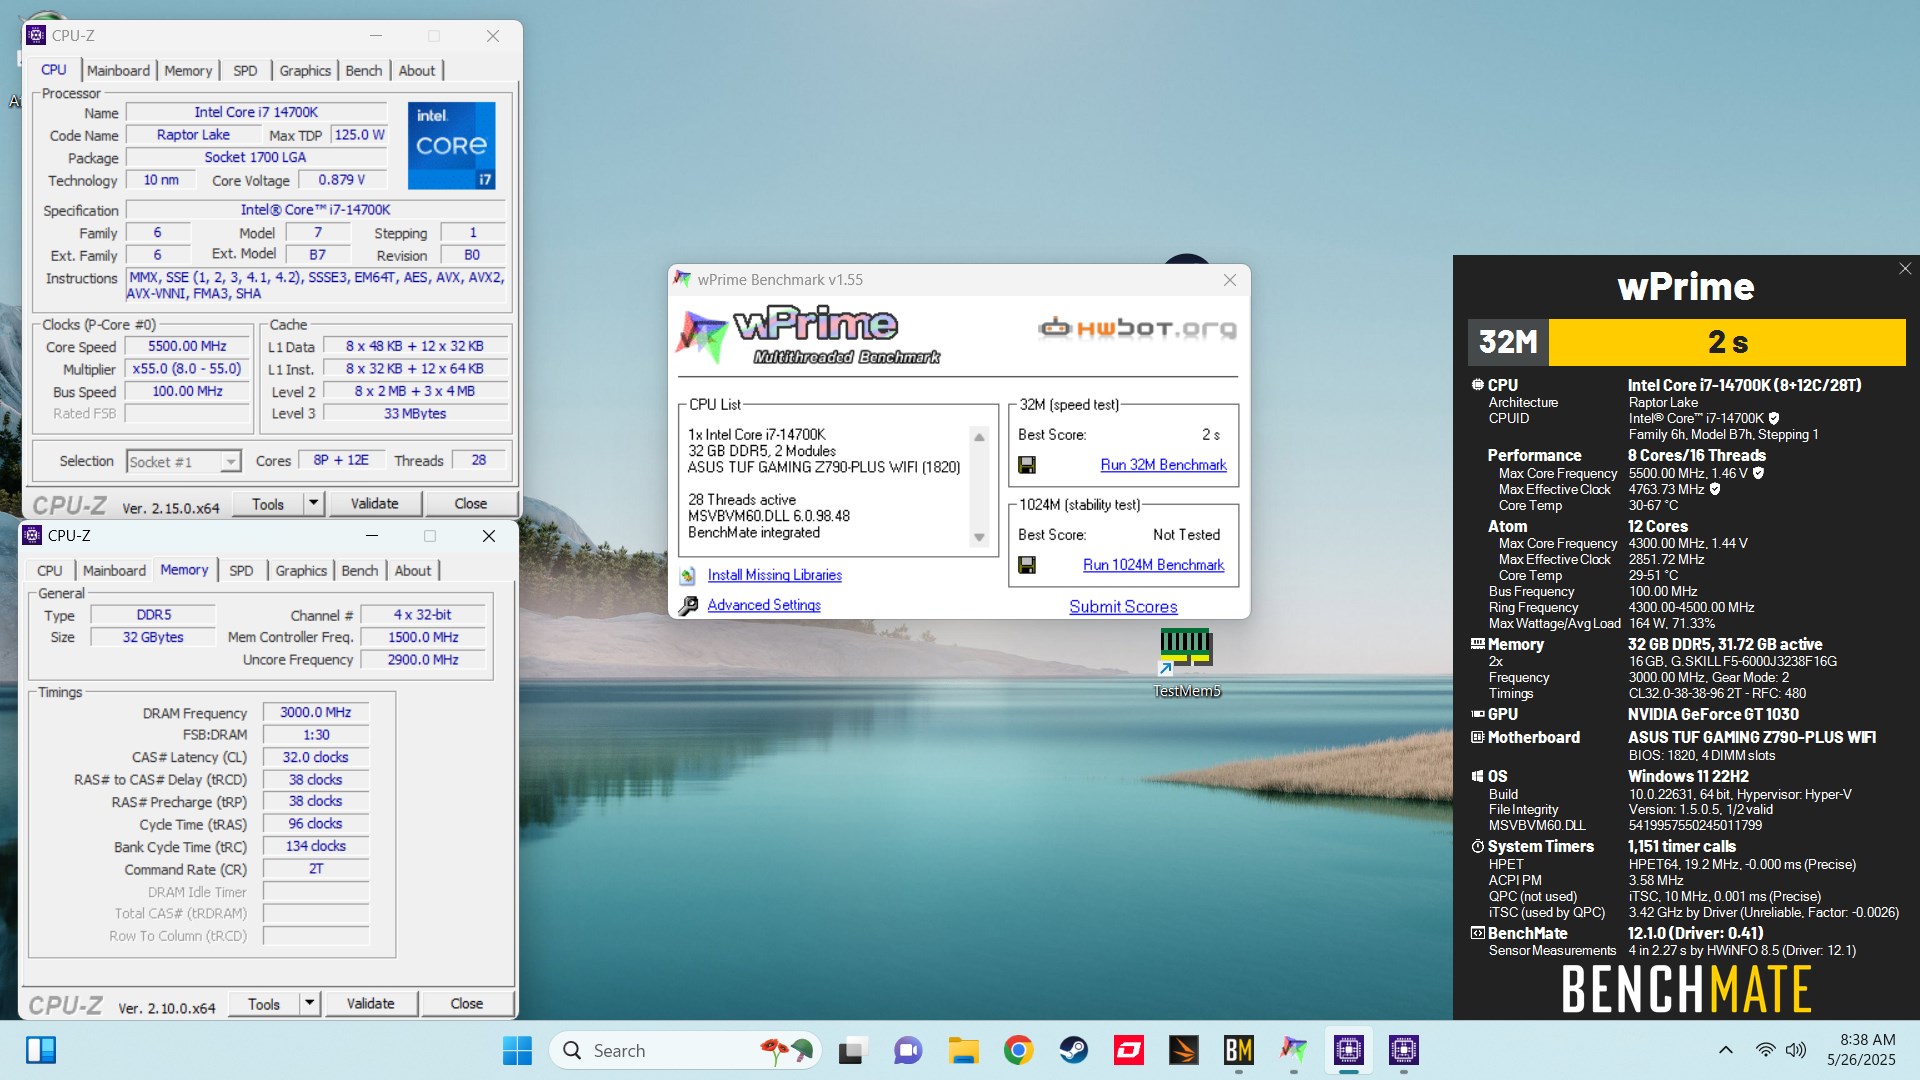The height and width of the screenshot is (1080, 1920).
Task: Click the 32M 2 s score banner in BenchMate
Action: tap(1686, 342)
